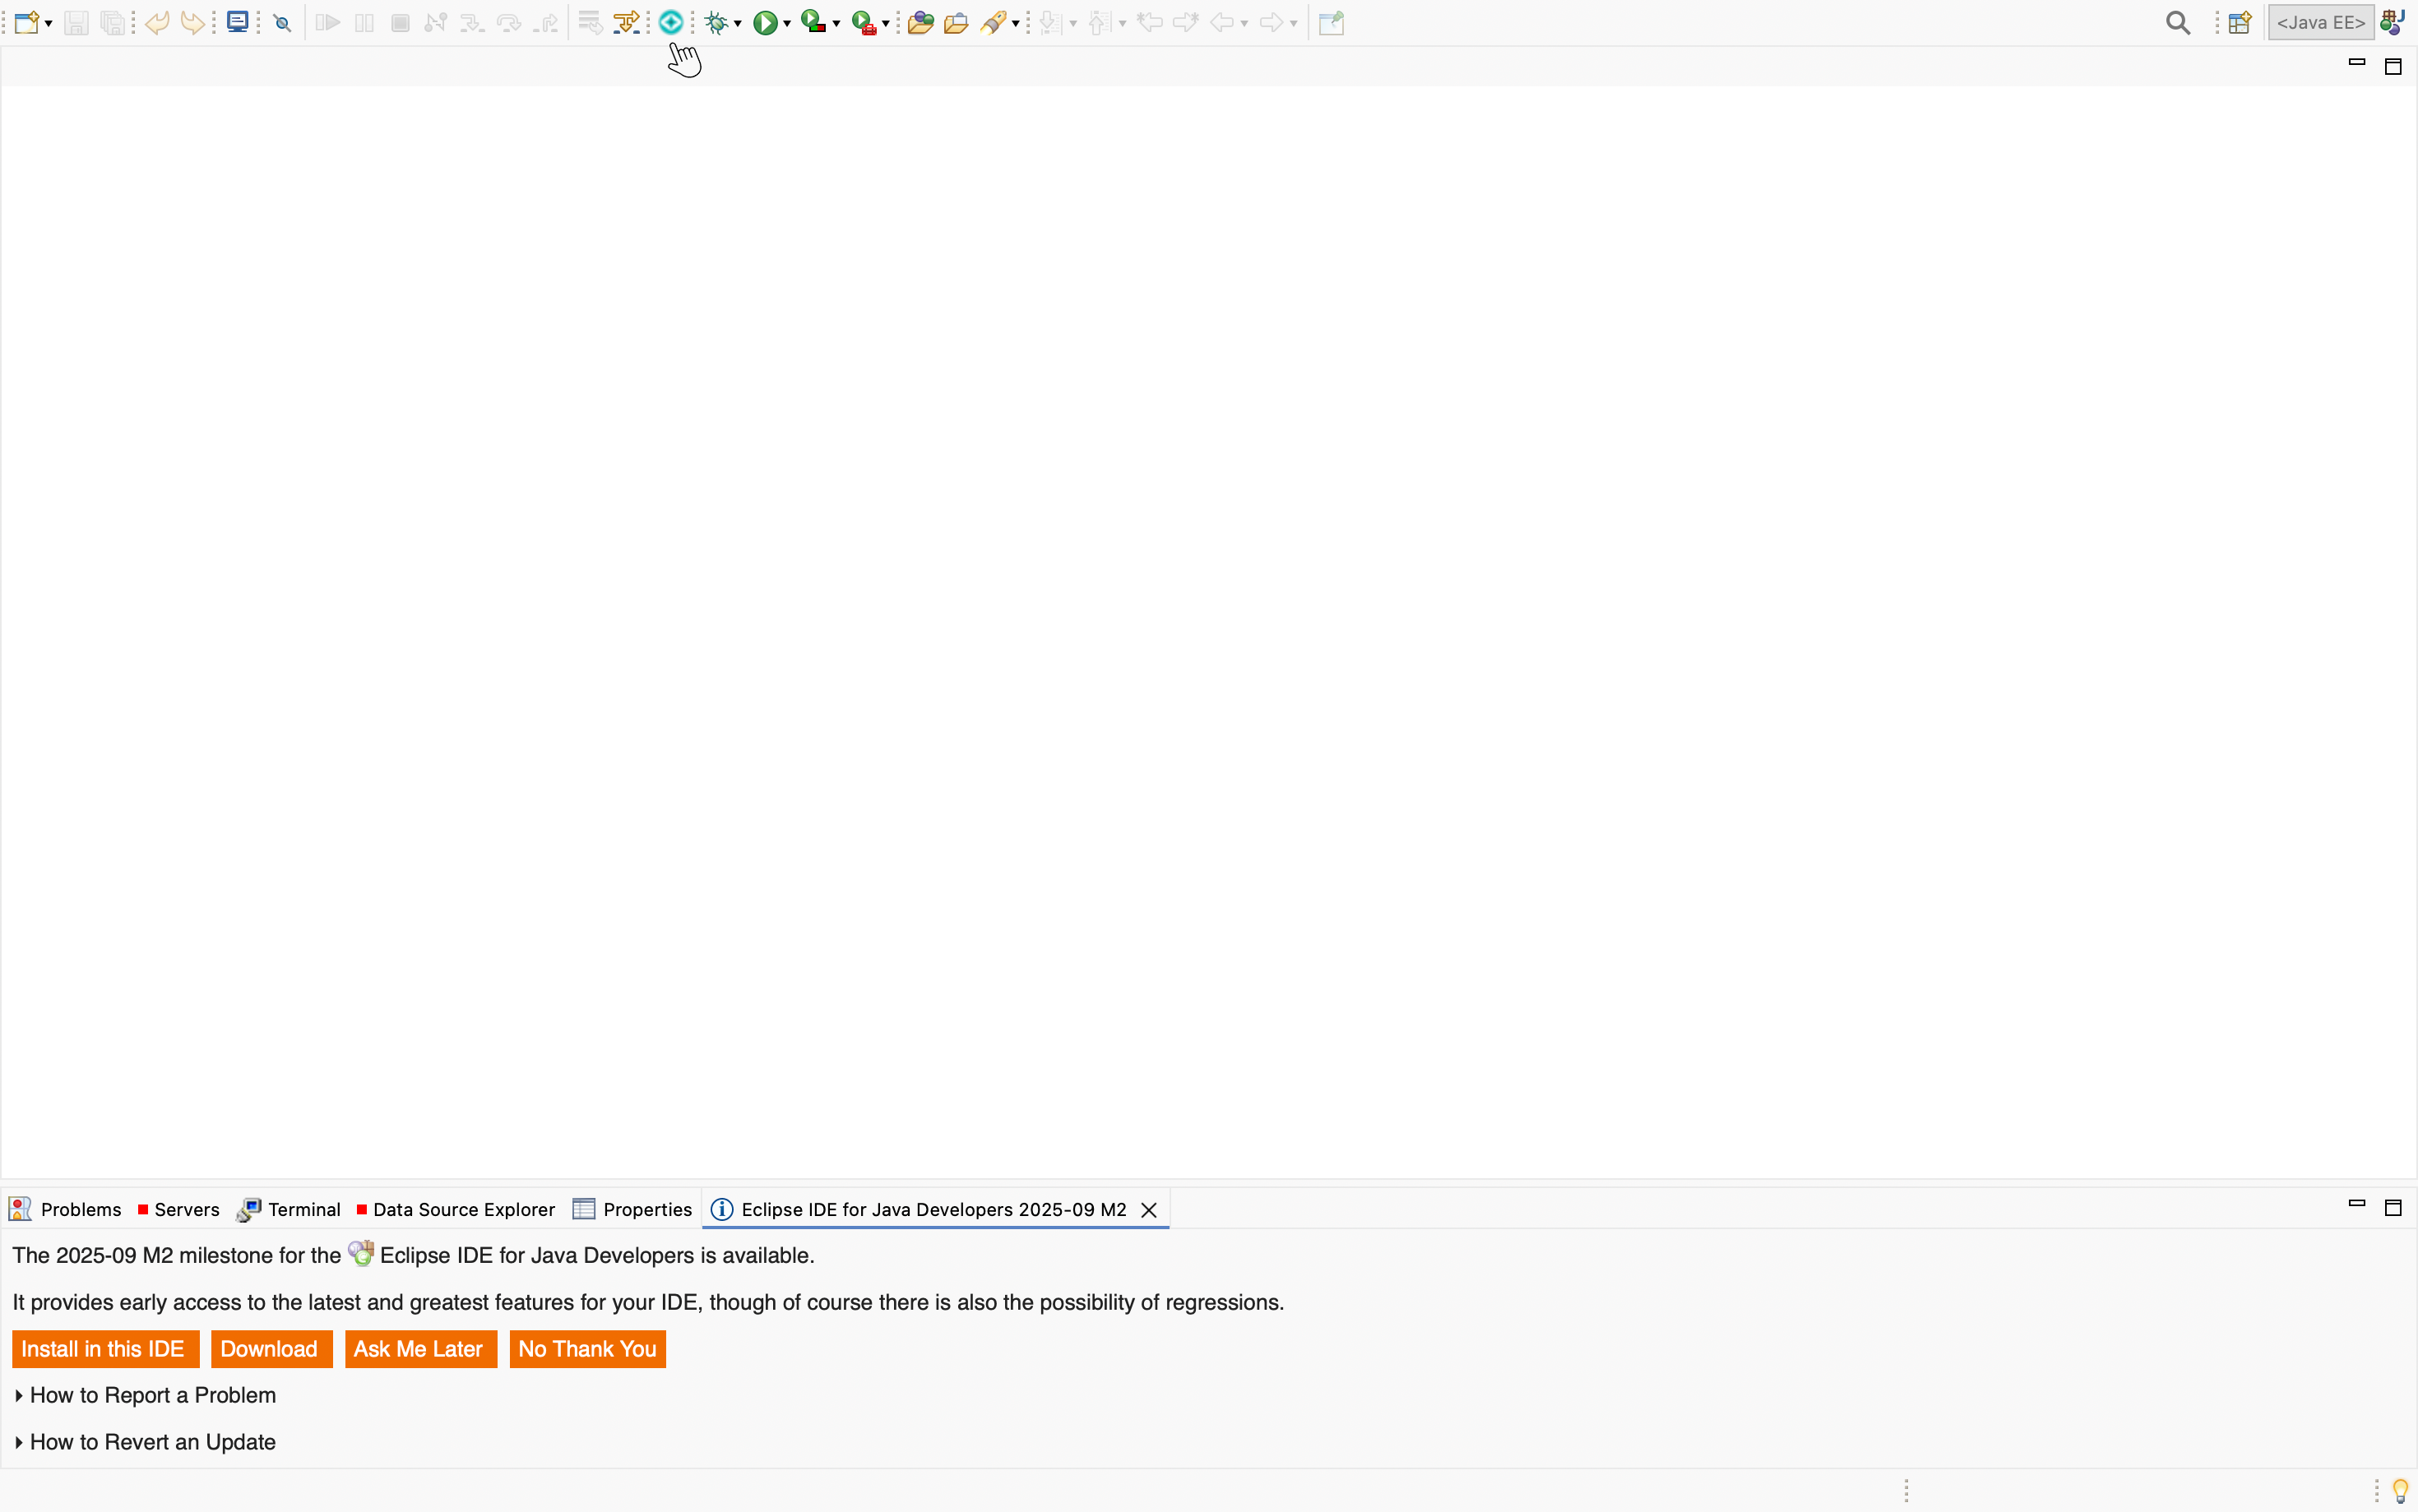
Task: Switch to the Java perspective icon
Action: tap(2392, 22)
